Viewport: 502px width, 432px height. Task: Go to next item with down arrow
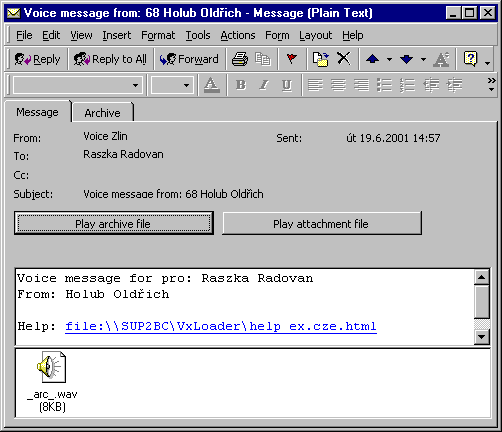pos(406,59)
